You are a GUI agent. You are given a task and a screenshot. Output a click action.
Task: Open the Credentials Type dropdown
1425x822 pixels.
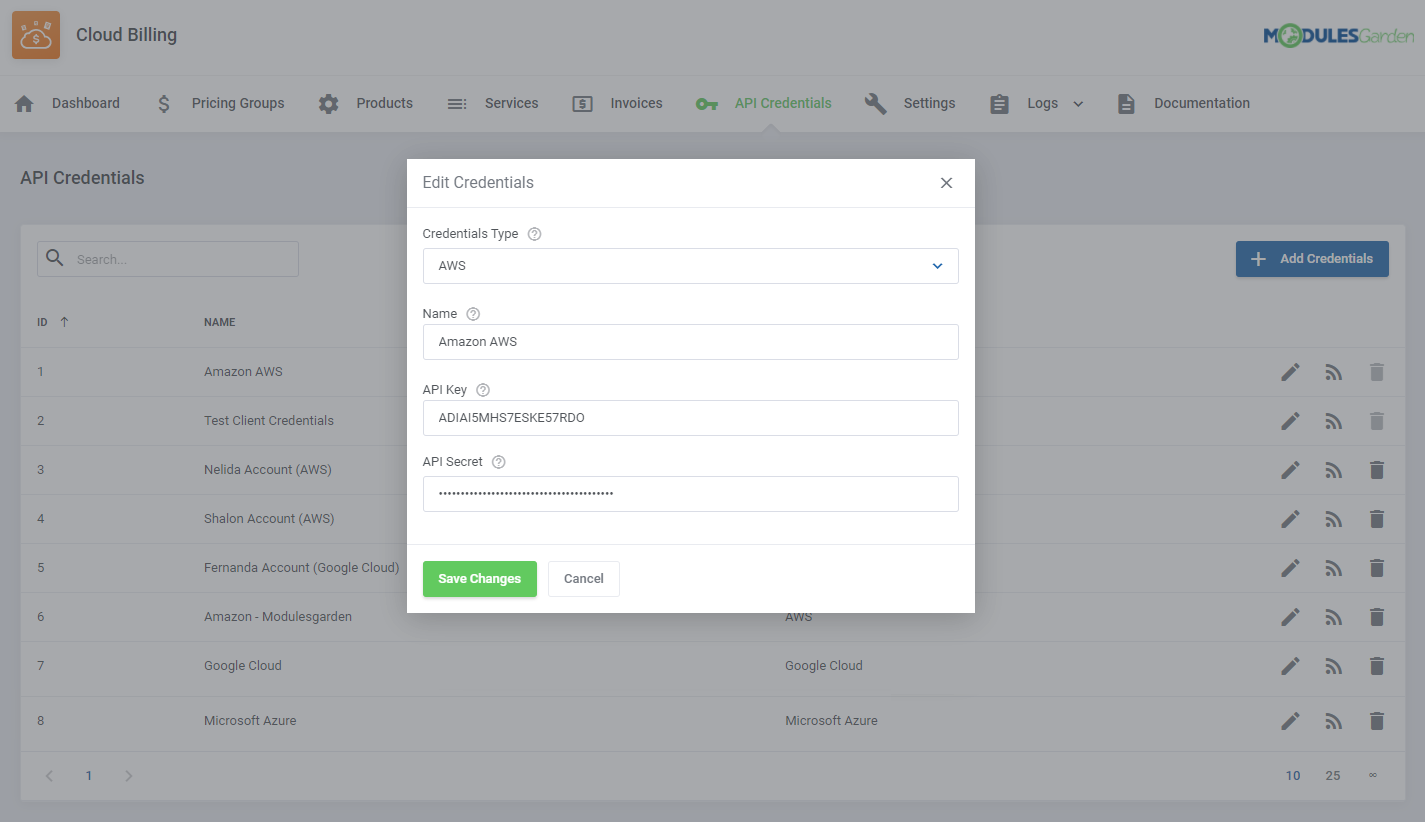coord(690,266)
